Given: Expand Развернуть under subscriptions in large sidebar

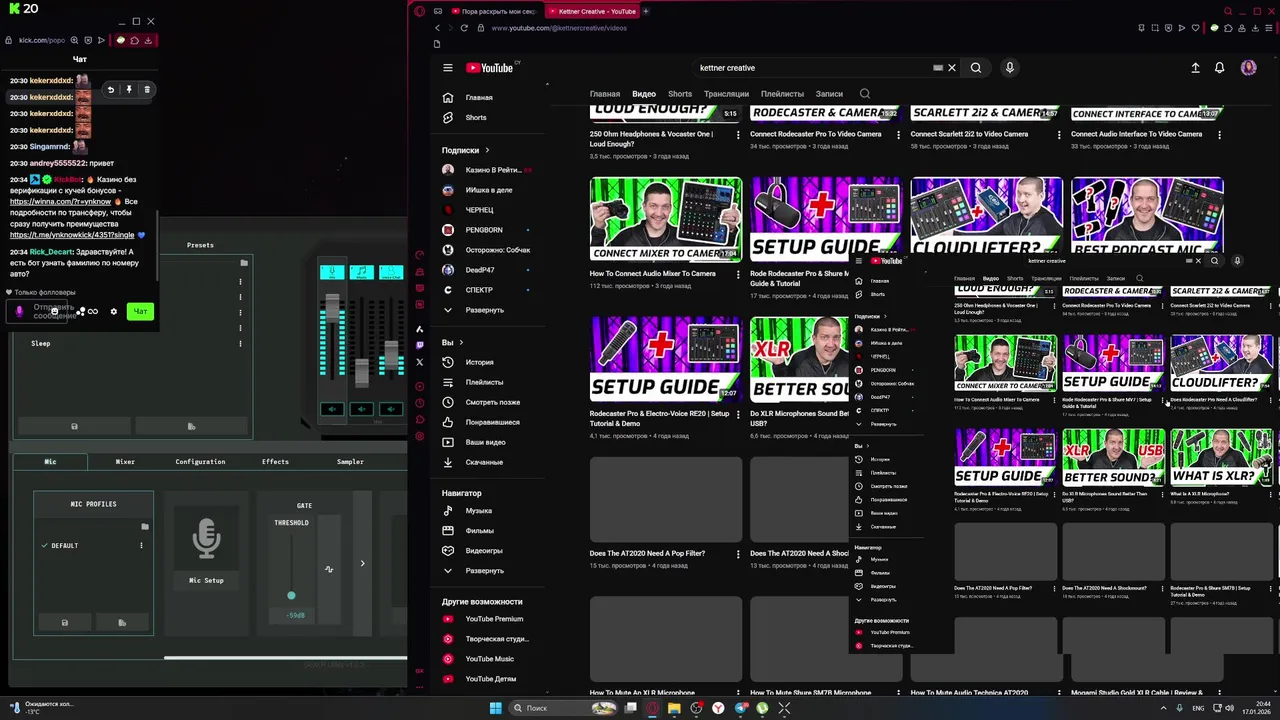Looking at the screenshot, I should point(485,310).
